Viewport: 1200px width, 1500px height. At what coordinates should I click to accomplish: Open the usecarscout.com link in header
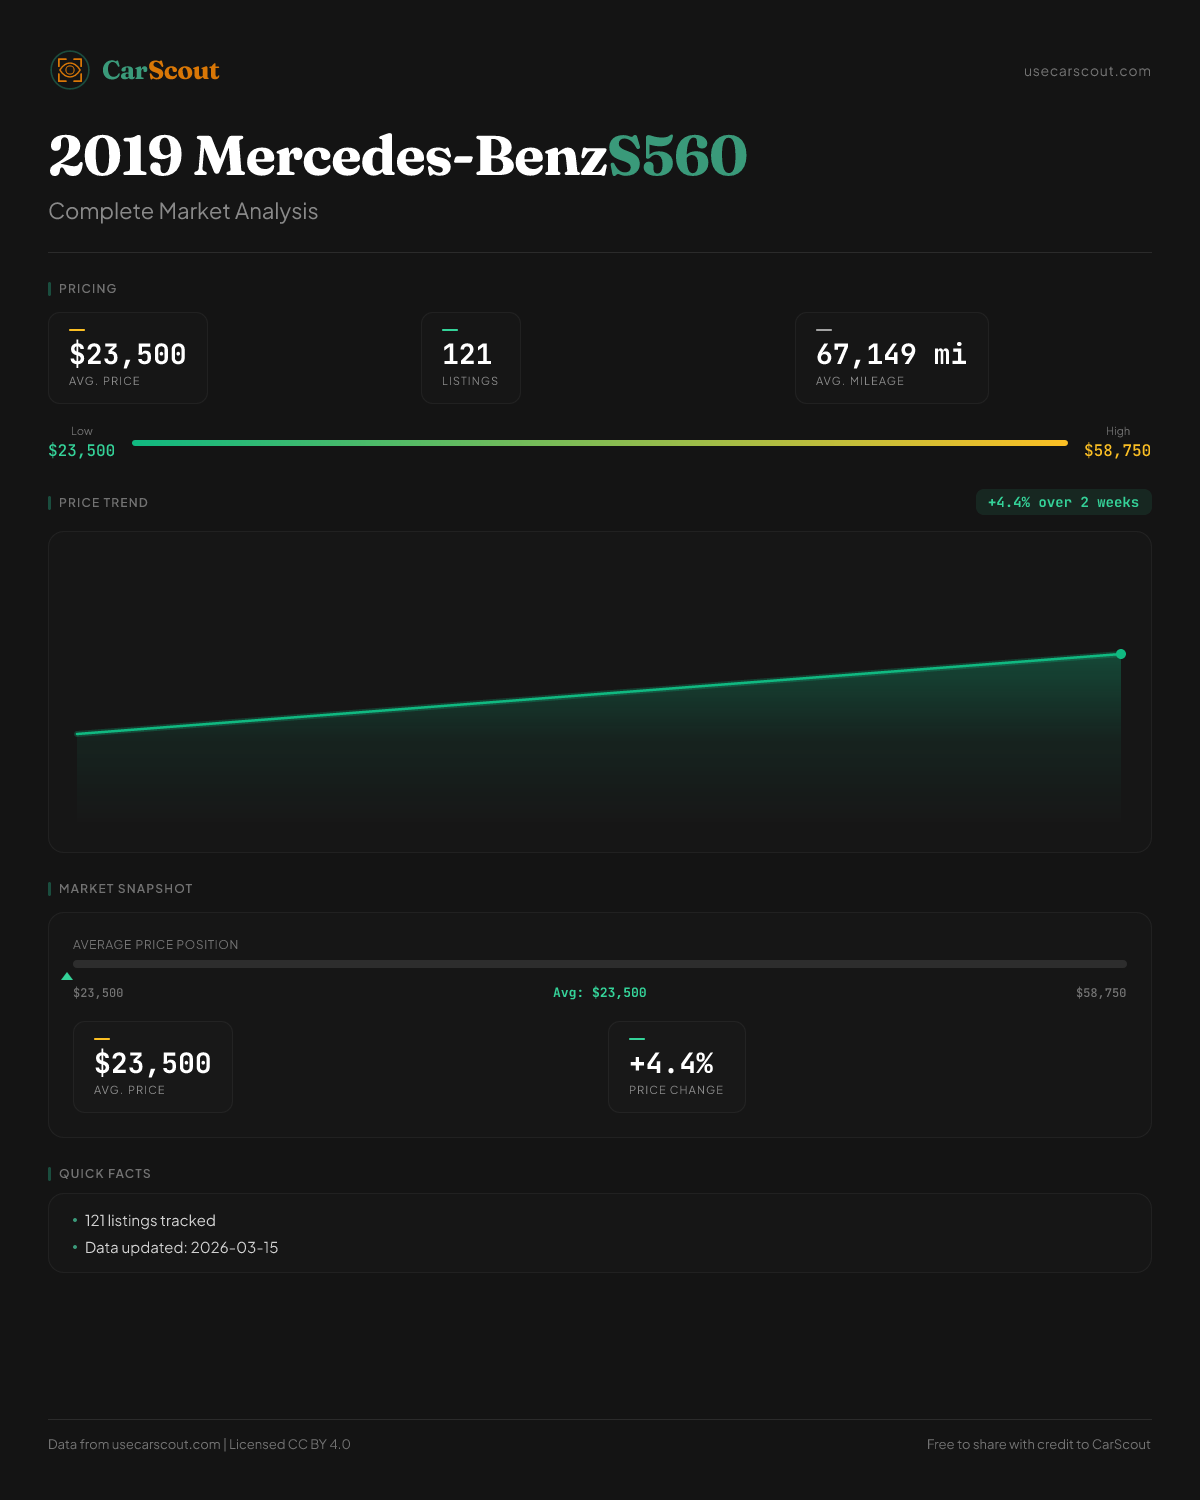point(1087,71)
